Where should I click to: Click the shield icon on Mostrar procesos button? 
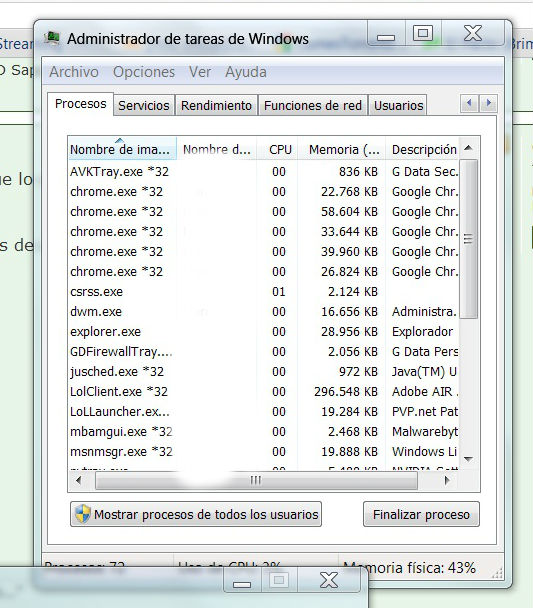click(83, 514)
